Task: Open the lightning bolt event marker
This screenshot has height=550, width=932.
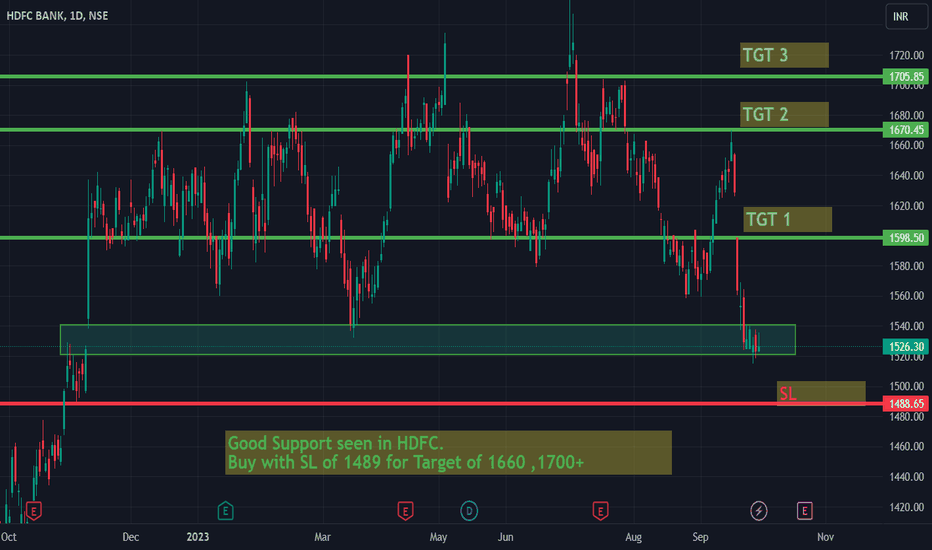Action: point(758,510)
